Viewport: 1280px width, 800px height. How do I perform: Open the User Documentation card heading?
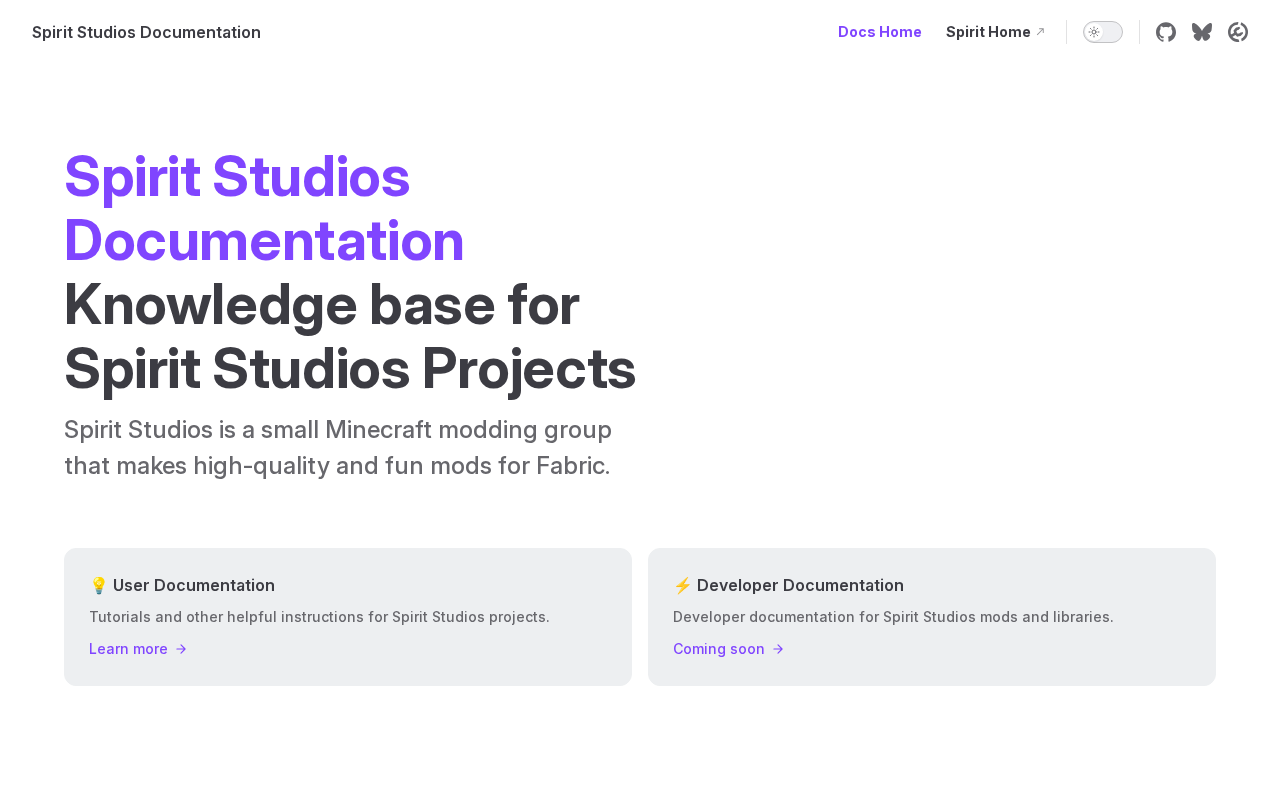[x=182, y=585]
